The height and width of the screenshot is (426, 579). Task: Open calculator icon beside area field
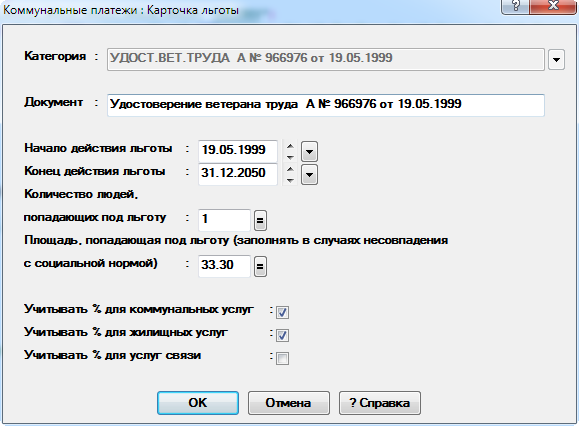[260, 266]
